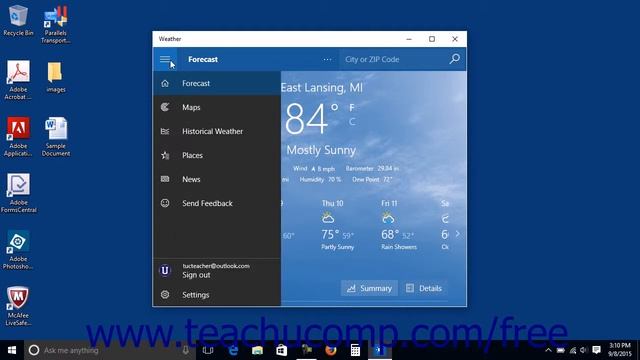This screenshot has width=640, height=360.
Task: Select Maps in navigation menu
Action: pos(217,107)
